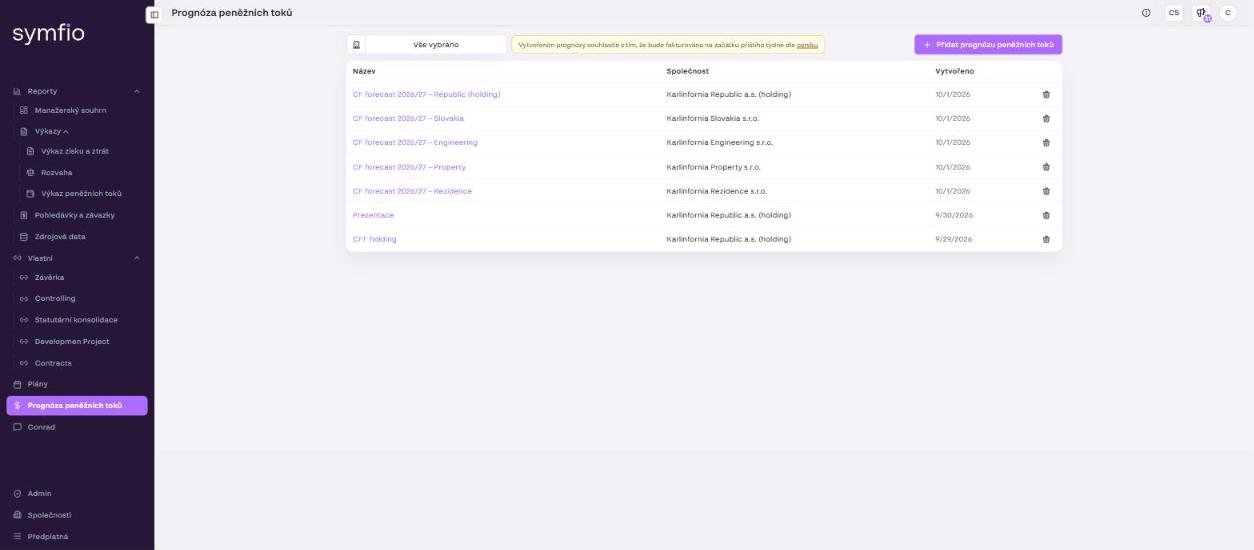This screenshot has width=1254, height=550.
Task: Click 'Karlinfornia Property s.r.o.' cell
Action: [x=714, y=167]
